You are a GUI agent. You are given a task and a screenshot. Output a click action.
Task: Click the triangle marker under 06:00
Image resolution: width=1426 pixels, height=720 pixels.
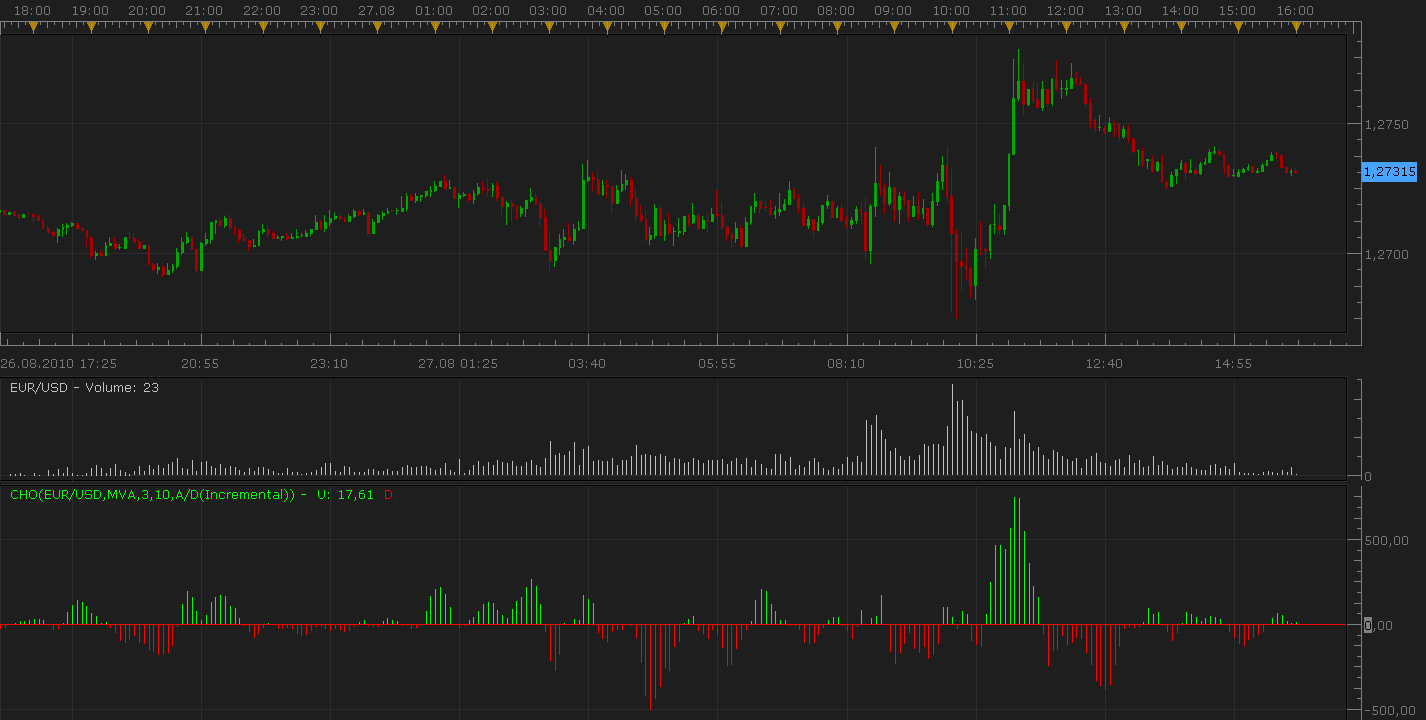tap(722, 29)
